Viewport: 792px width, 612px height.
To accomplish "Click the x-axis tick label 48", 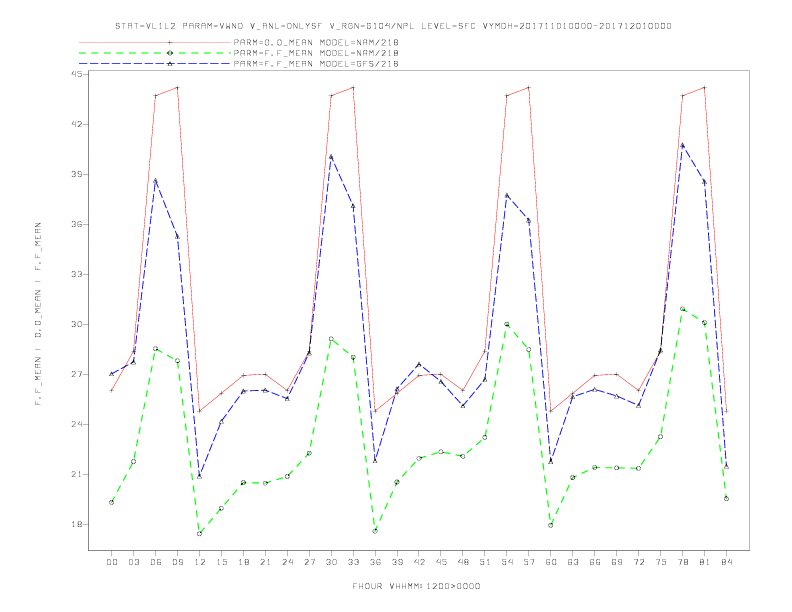I will pos(463,562).
